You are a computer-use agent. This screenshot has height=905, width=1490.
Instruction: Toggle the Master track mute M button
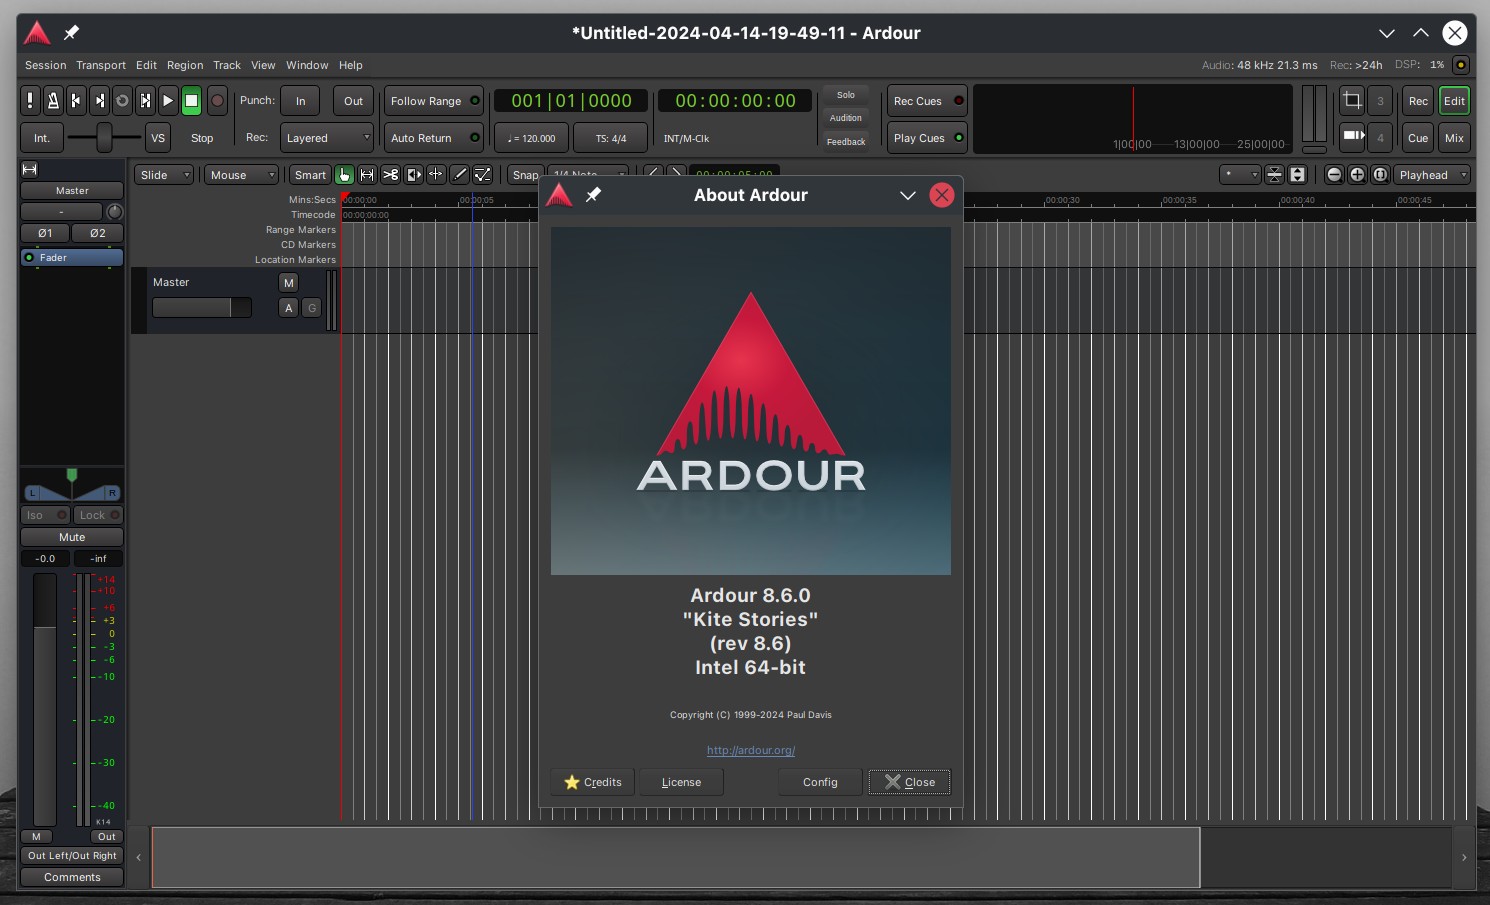click(289, 283)
